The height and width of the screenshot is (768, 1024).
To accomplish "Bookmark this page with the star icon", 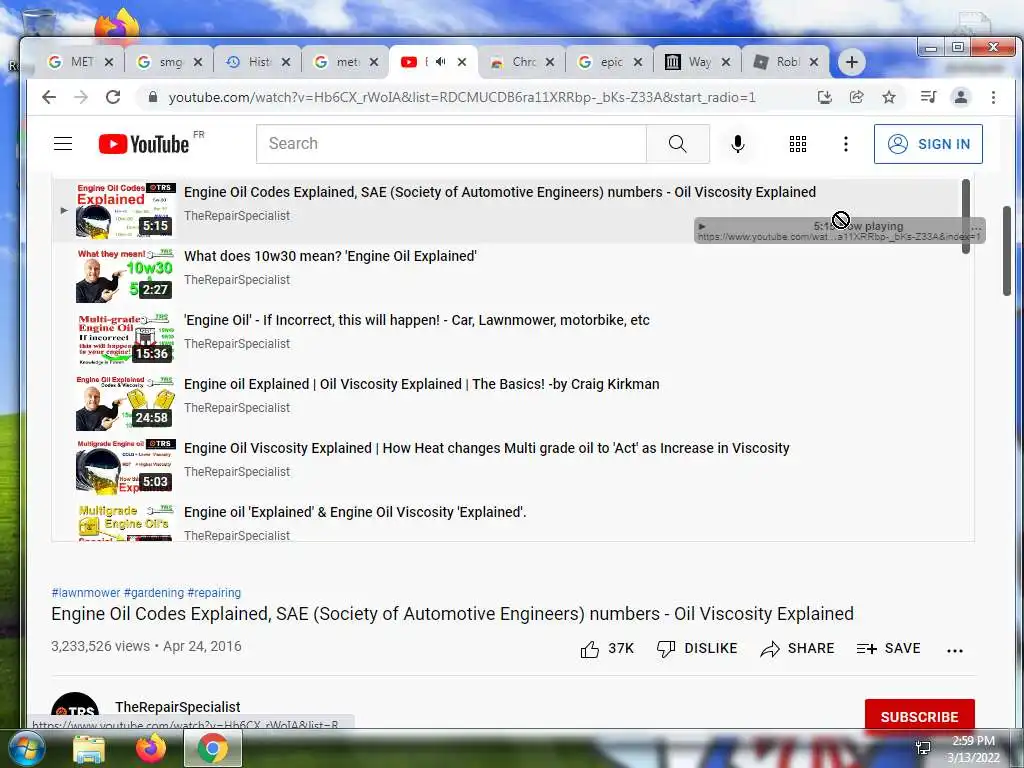I will (889, 97).
